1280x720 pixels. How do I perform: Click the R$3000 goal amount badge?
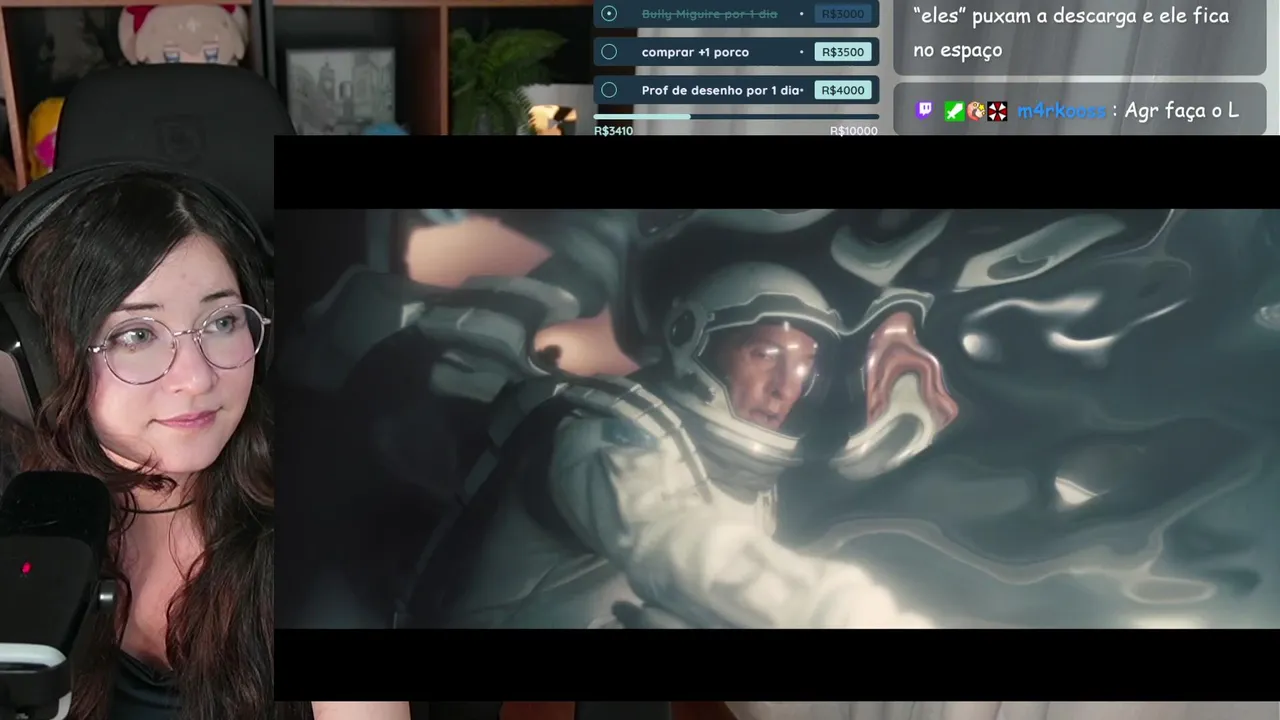[843, 14]
